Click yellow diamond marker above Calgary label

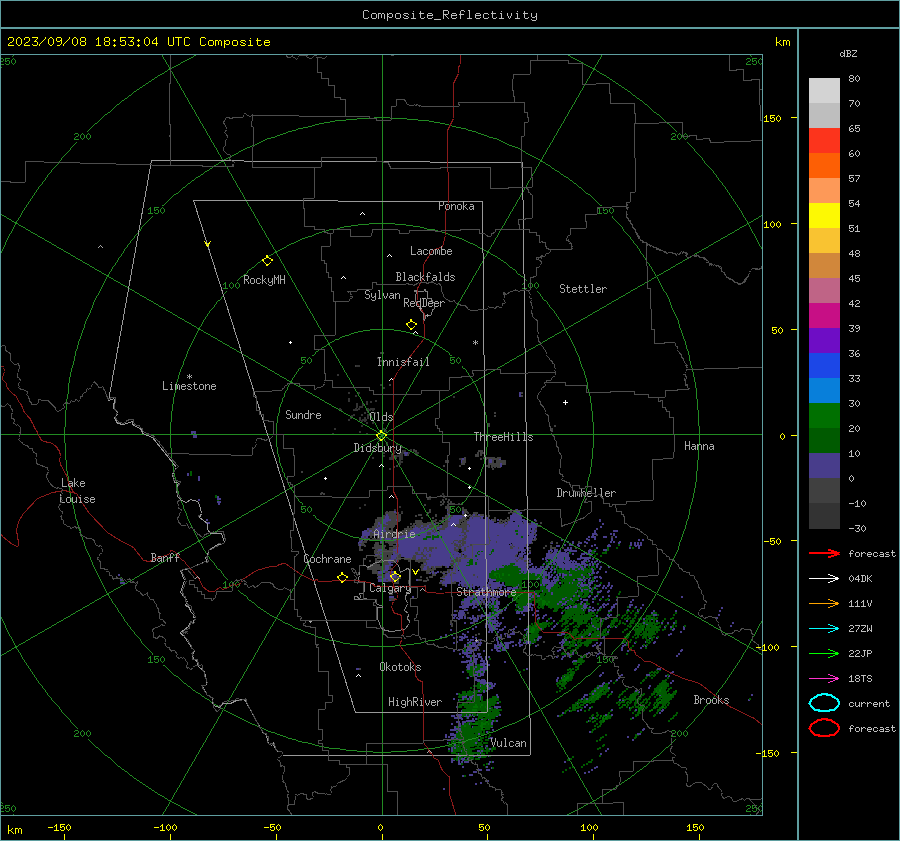tap(395, 576)
